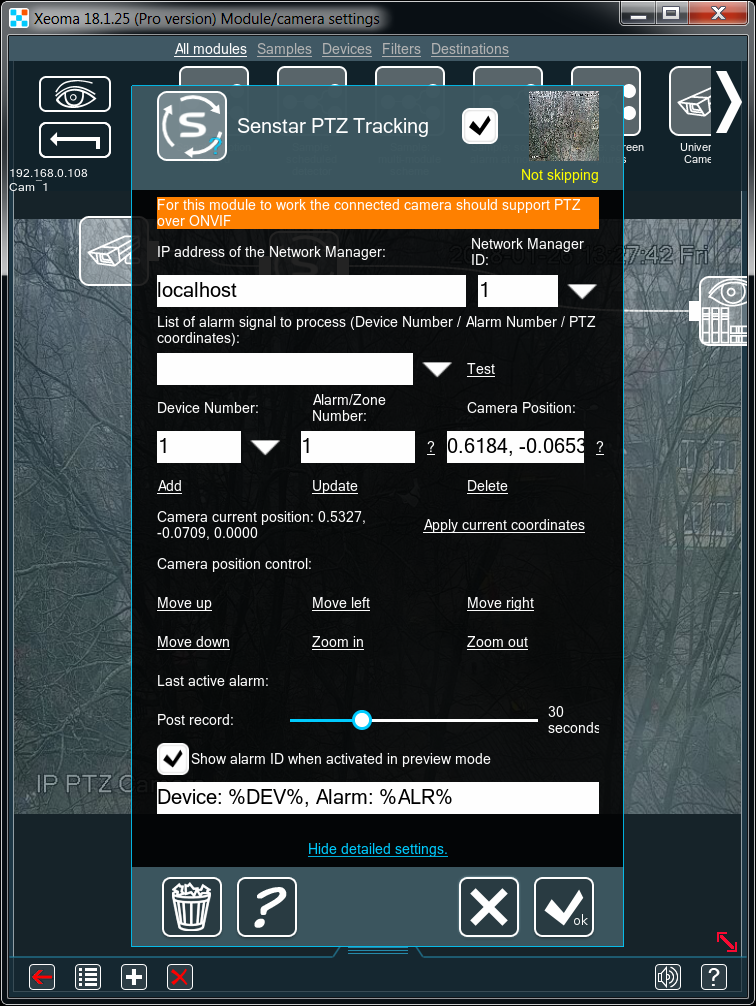Expand the Device Number dropdown arrow
The width and height of the screenshot is (756, 1006).
[x=264, y=447]
